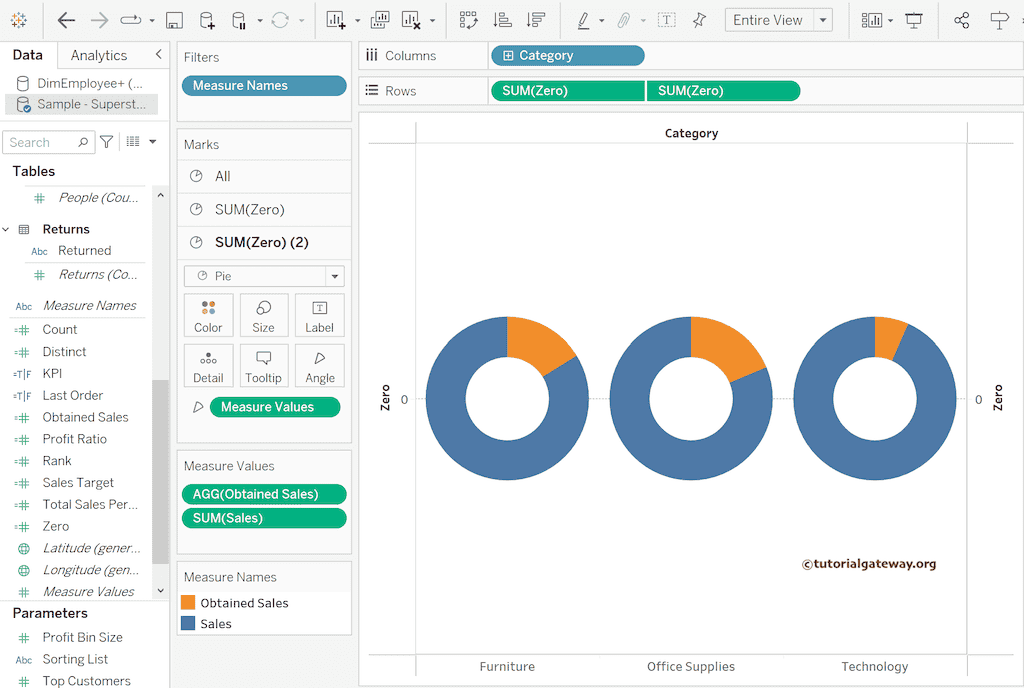Click the Size marks button
The width and height of the screenshot is (1024, 688).
[264, 315]
